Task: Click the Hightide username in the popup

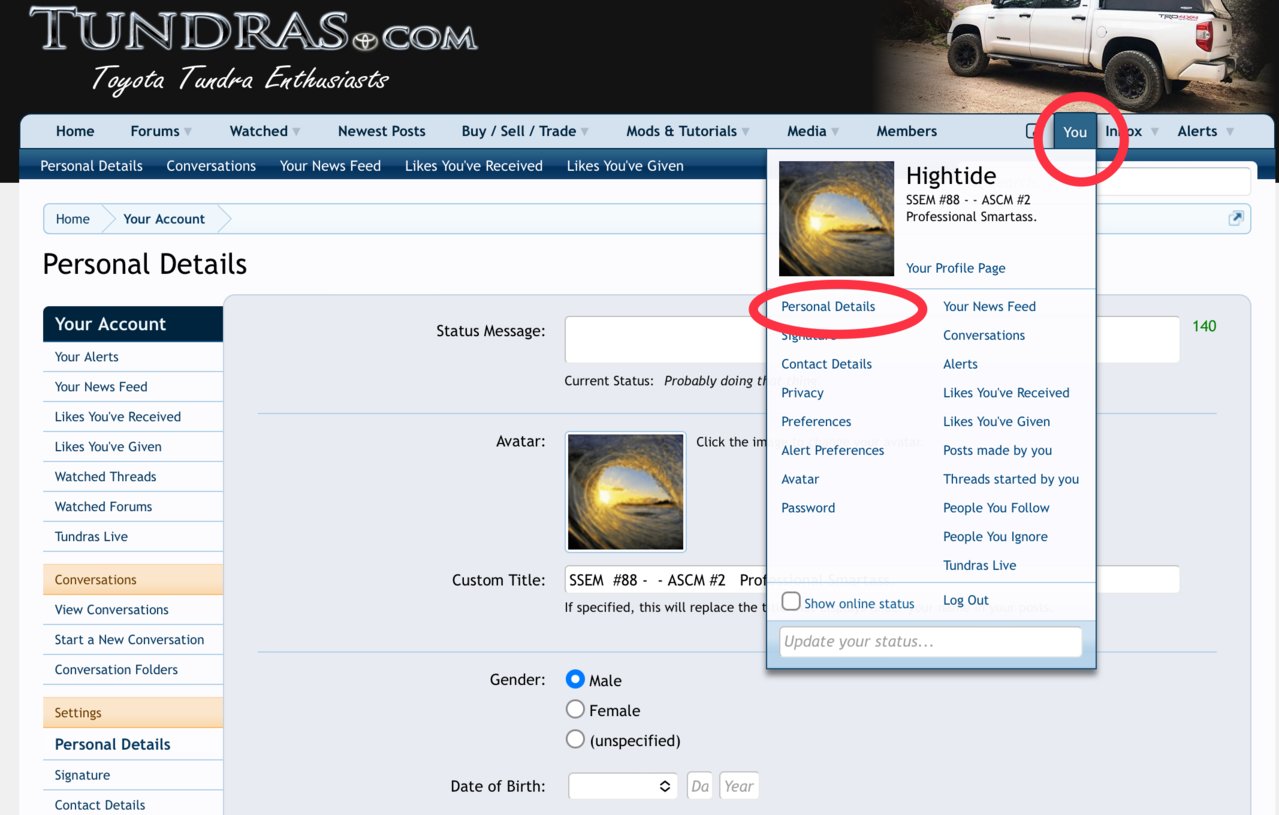Action: [951, 176]
